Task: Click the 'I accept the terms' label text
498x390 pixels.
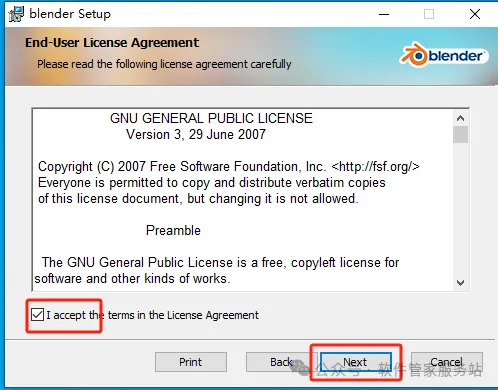Action: click(x=153, y=315)
